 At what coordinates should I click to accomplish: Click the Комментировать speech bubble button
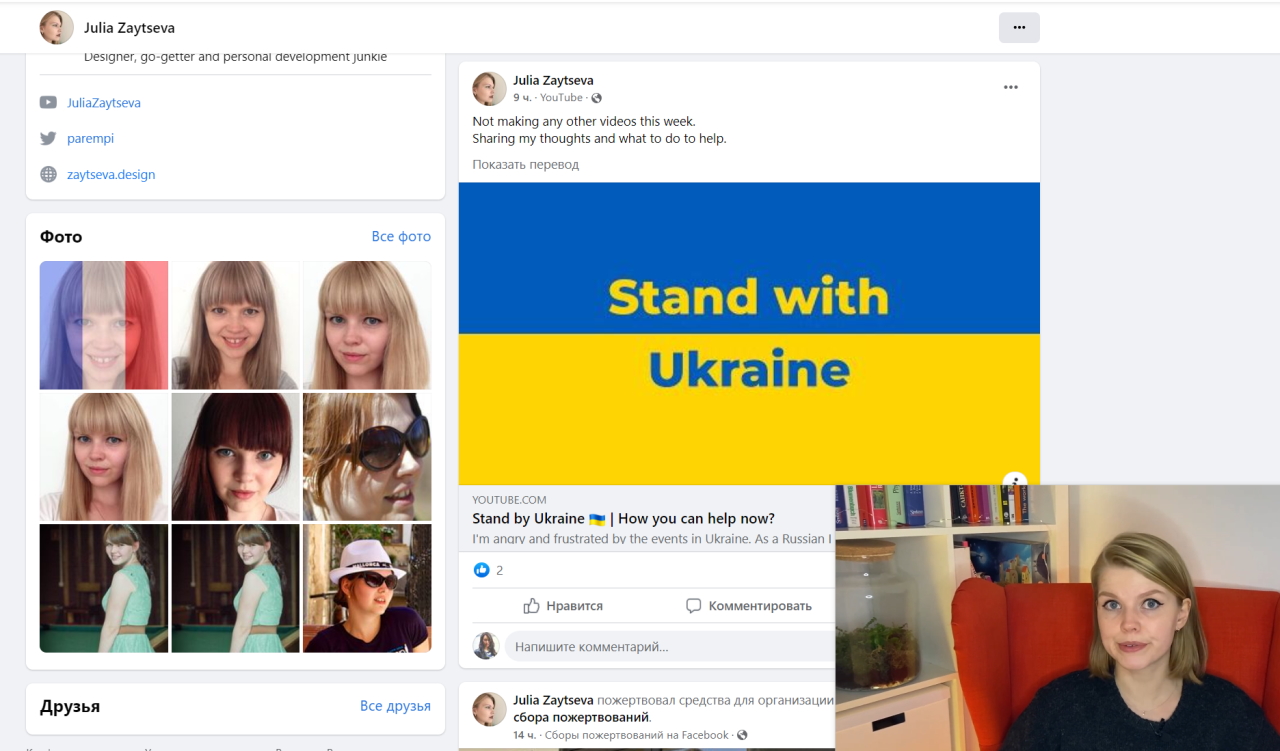click(748, 606)
